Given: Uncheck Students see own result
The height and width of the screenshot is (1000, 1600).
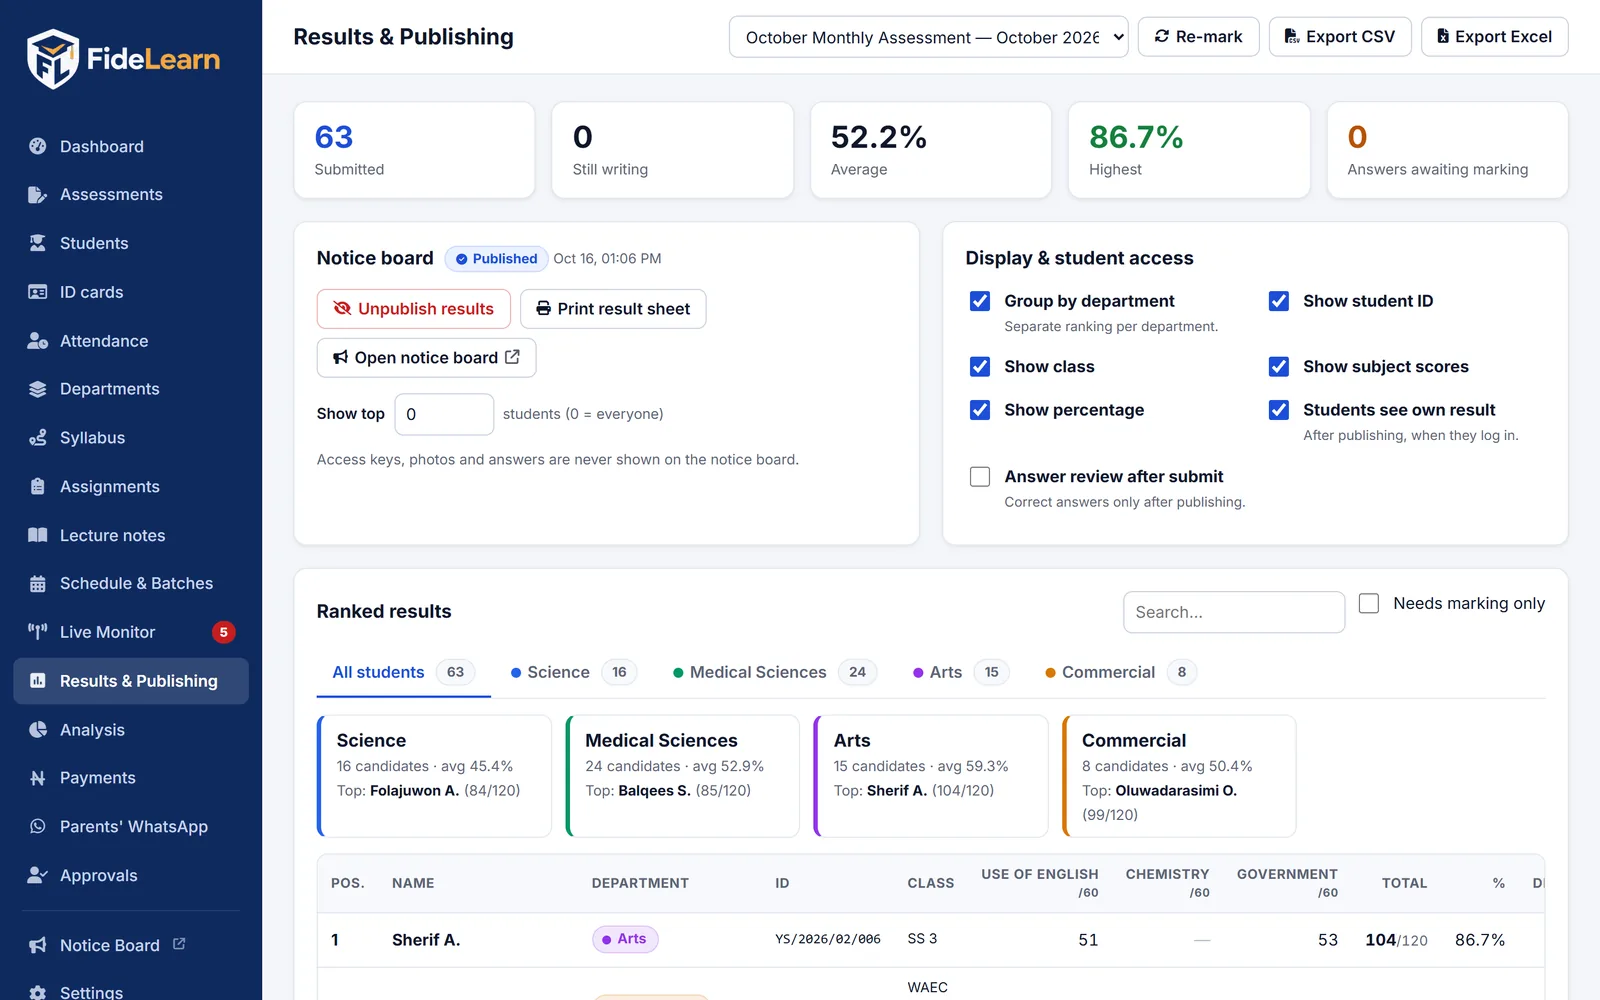Looking at the screenshot, I should (x=1279, y=410).
